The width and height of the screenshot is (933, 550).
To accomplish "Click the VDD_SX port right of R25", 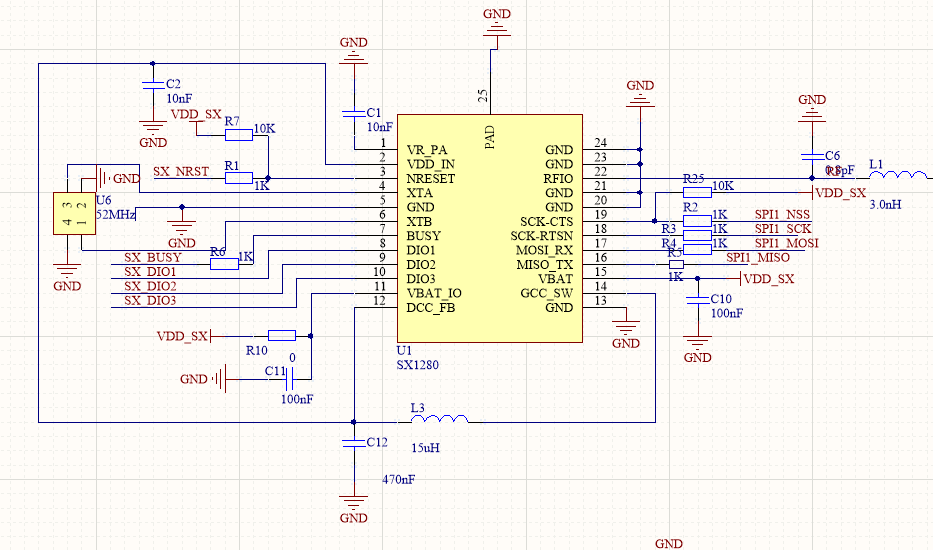I will (840, 193).
